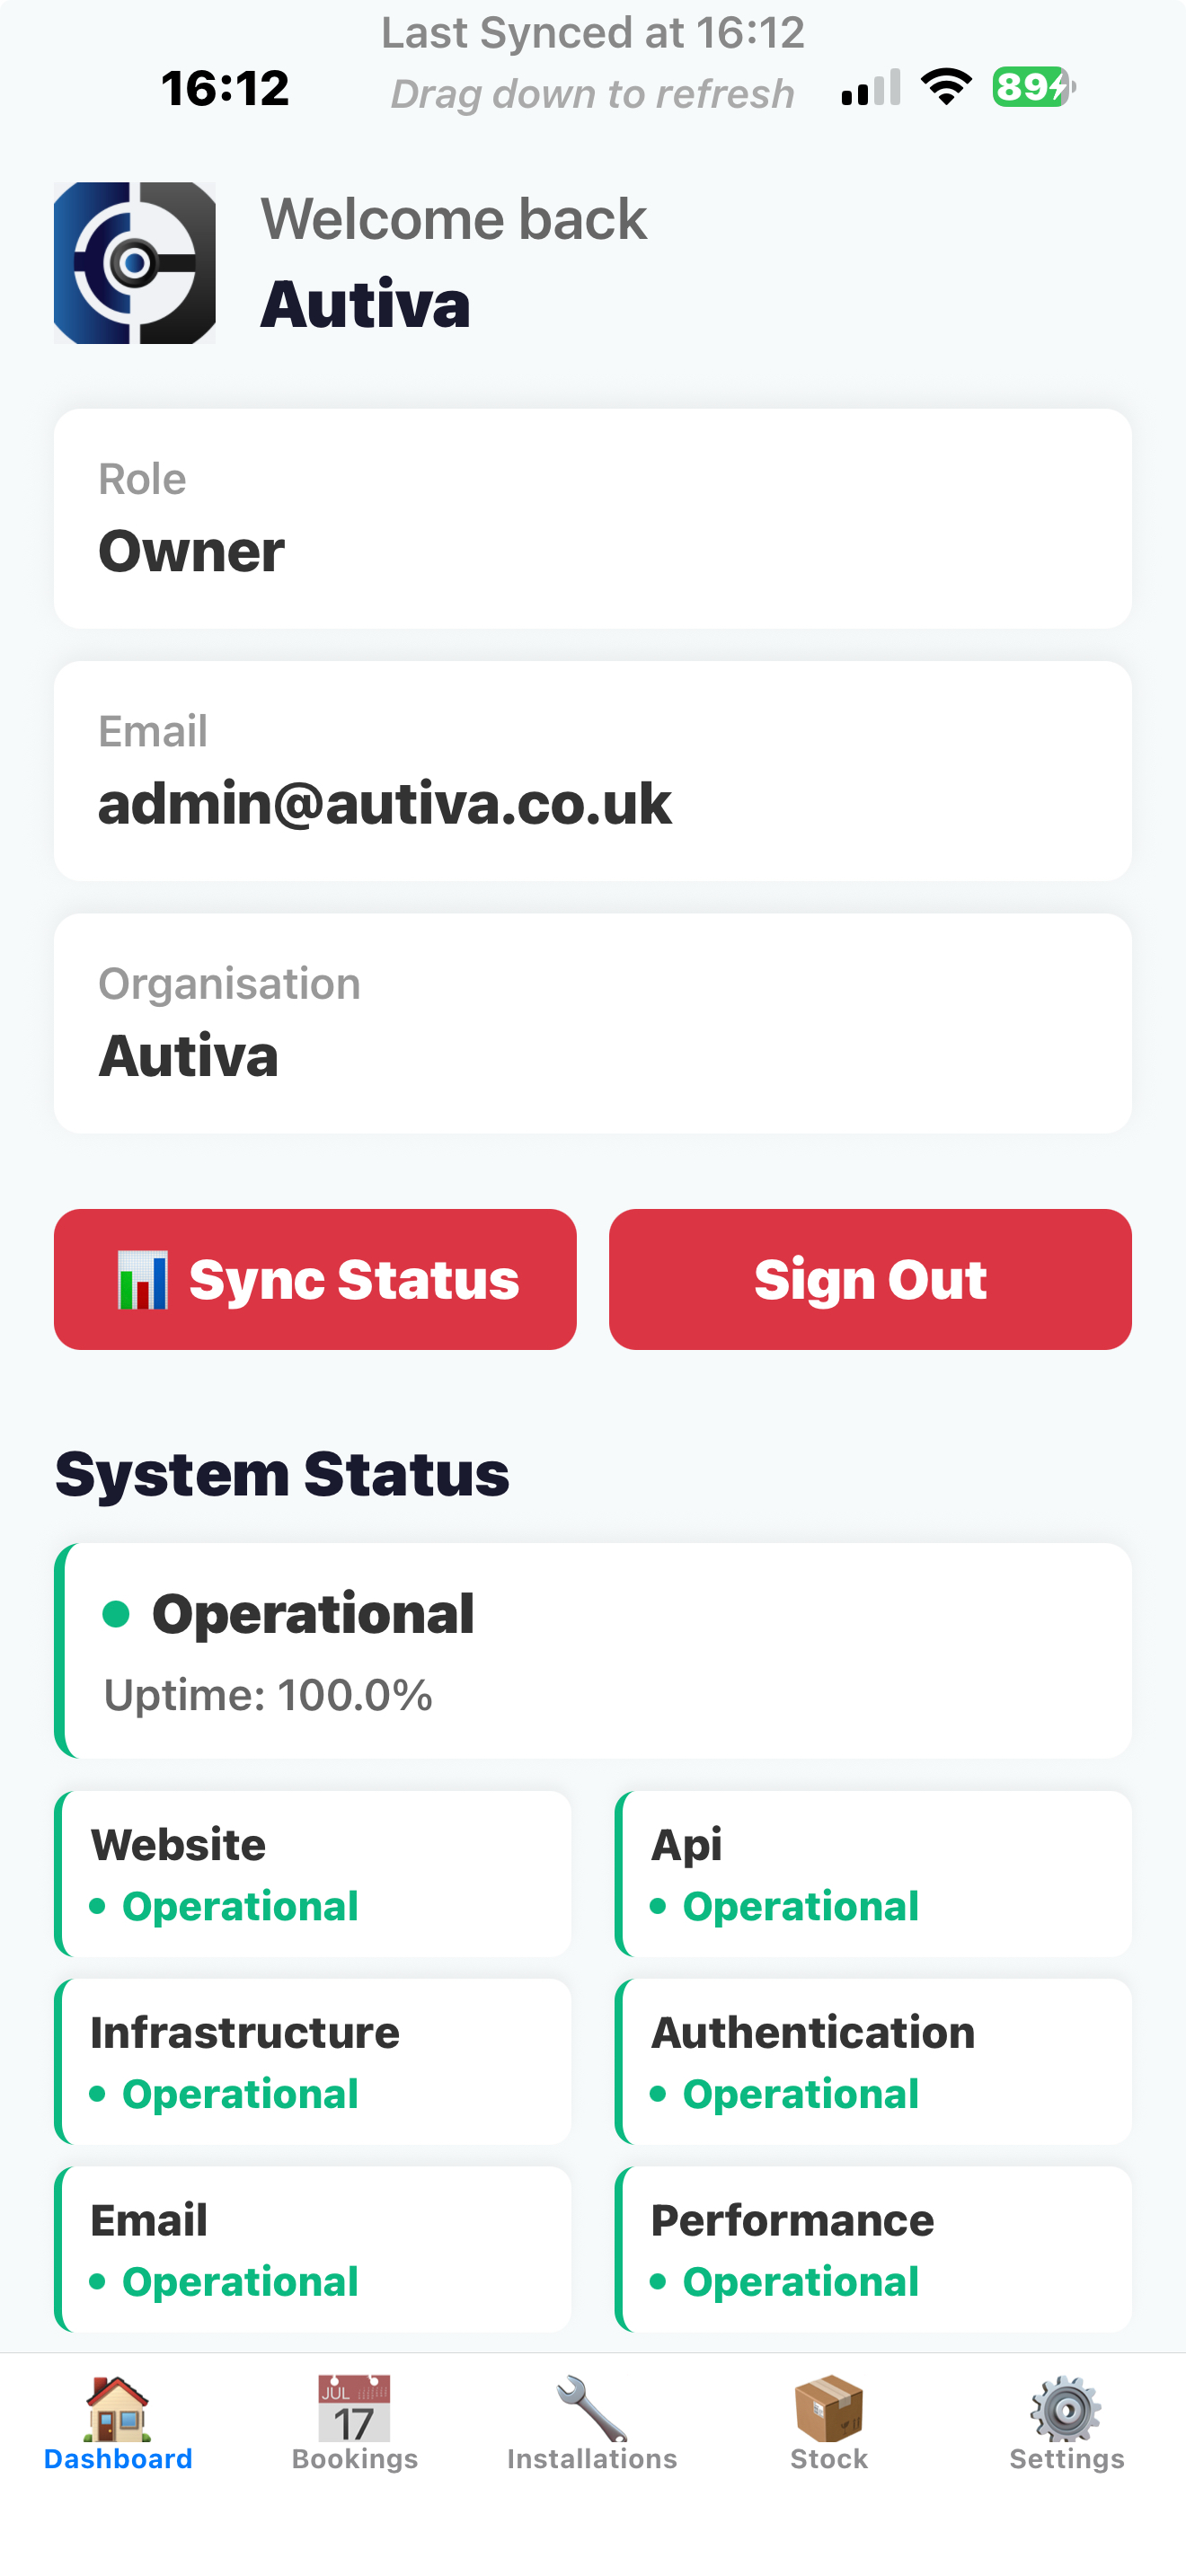This screenshot has width=1186, height=2576.
Task: Tap the Uptime: 100.0% text
Action: 268,1695
